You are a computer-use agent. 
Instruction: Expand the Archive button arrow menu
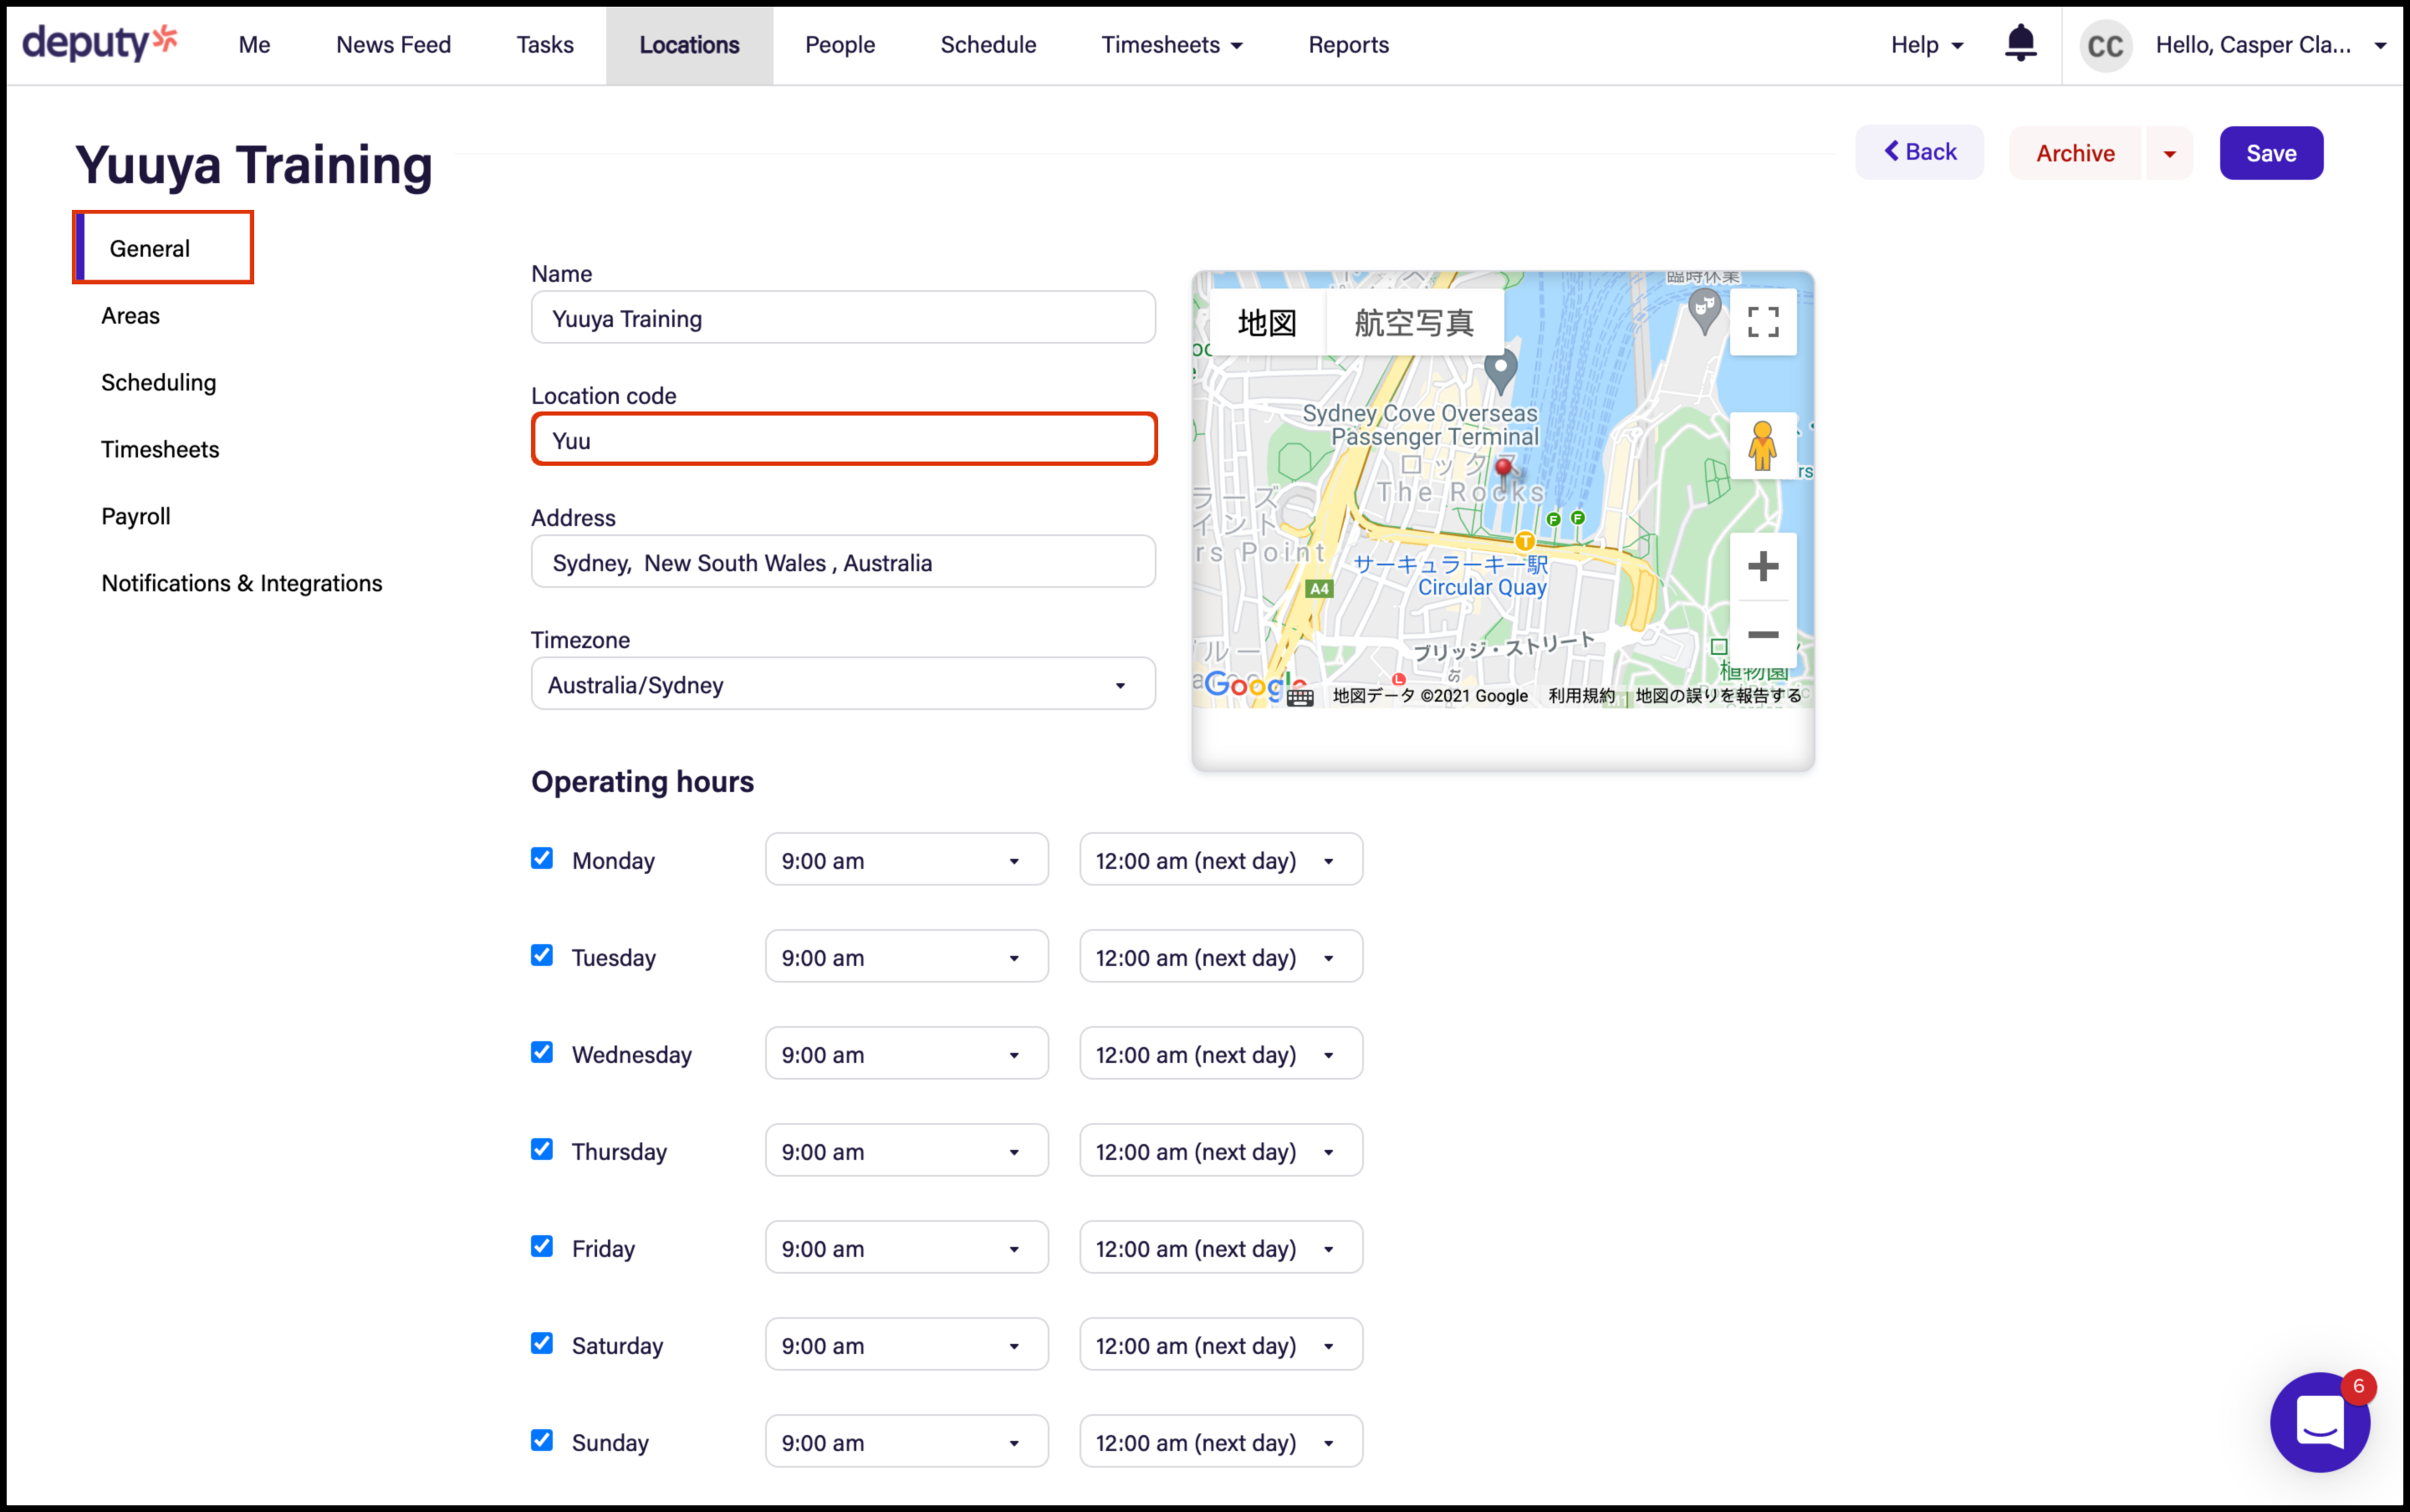click(x=2169, y=154)
